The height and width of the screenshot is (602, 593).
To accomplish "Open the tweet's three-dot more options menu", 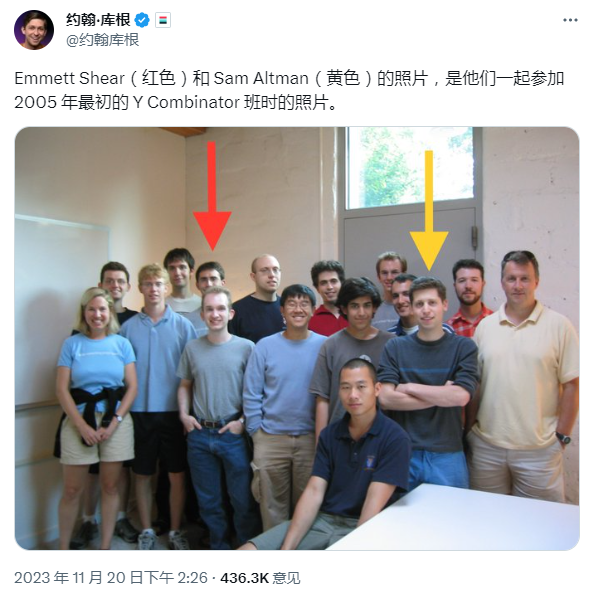I will click(570, 20).
